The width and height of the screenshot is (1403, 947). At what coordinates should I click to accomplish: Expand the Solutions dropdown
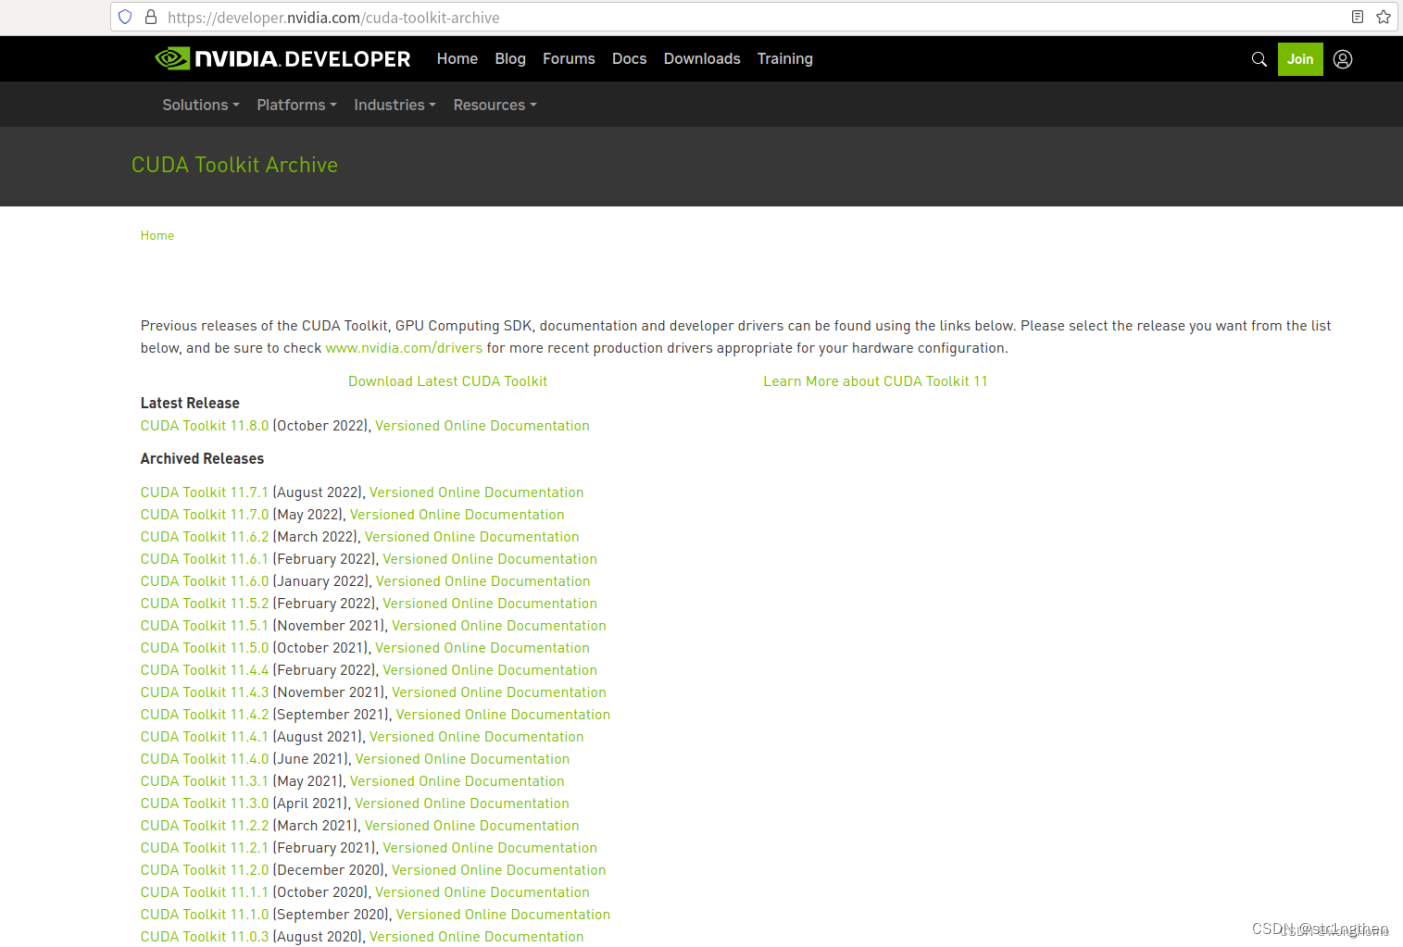tap(201, 105)
